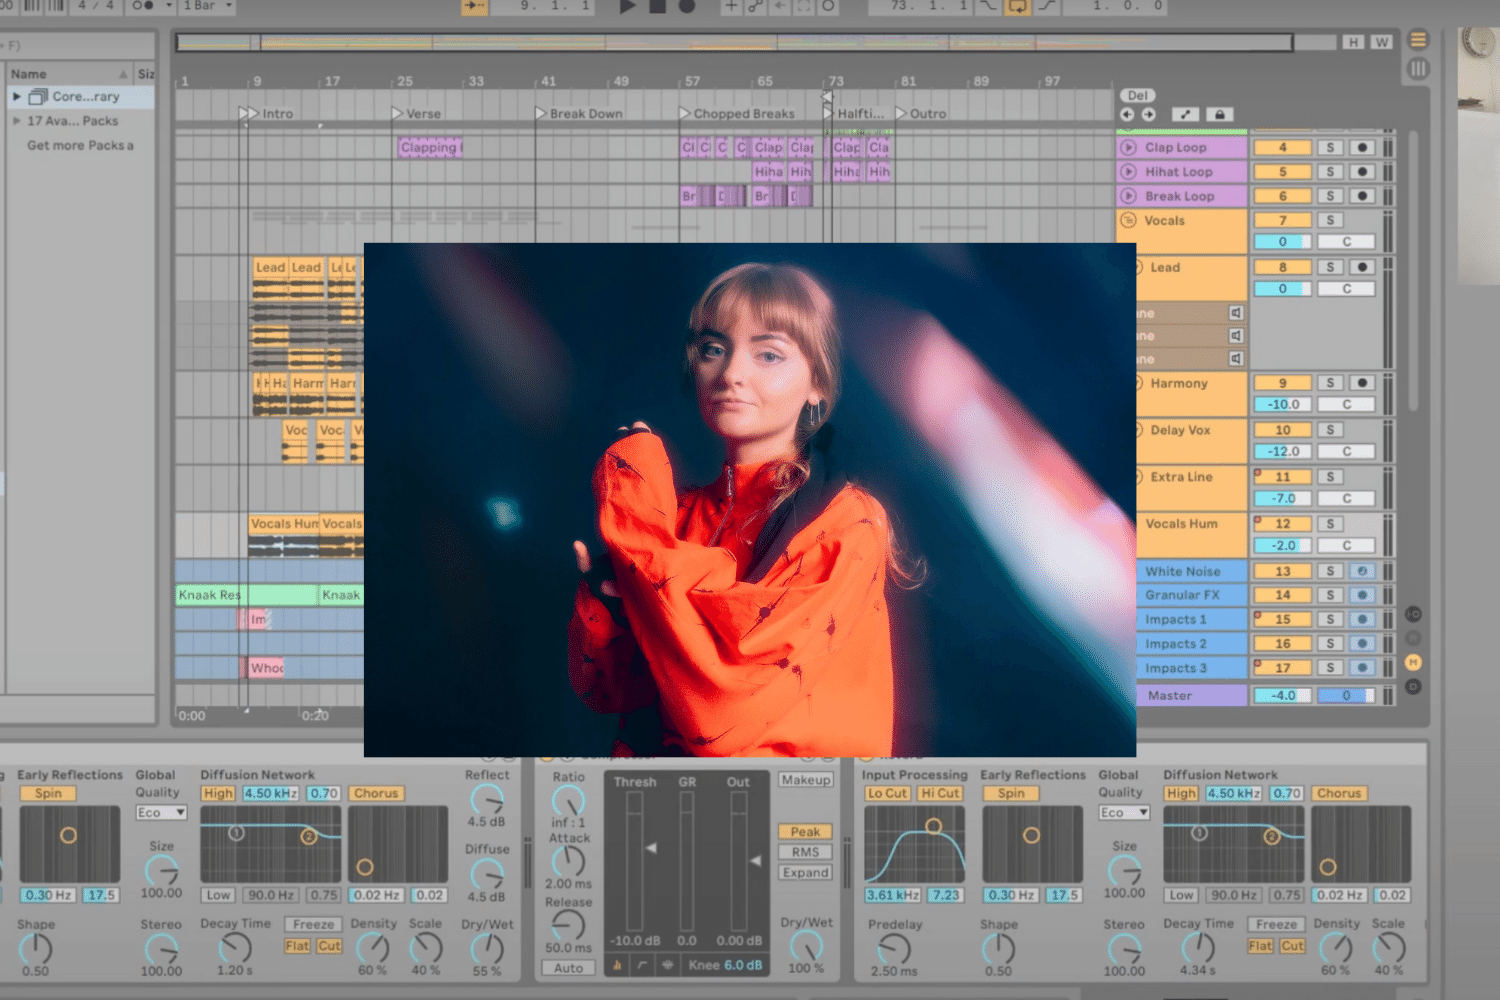Image resolution: width=1500 pixels, height=1000 pixels.
Task: Select the Vocals Hum track header
Action: (1192, 535)
